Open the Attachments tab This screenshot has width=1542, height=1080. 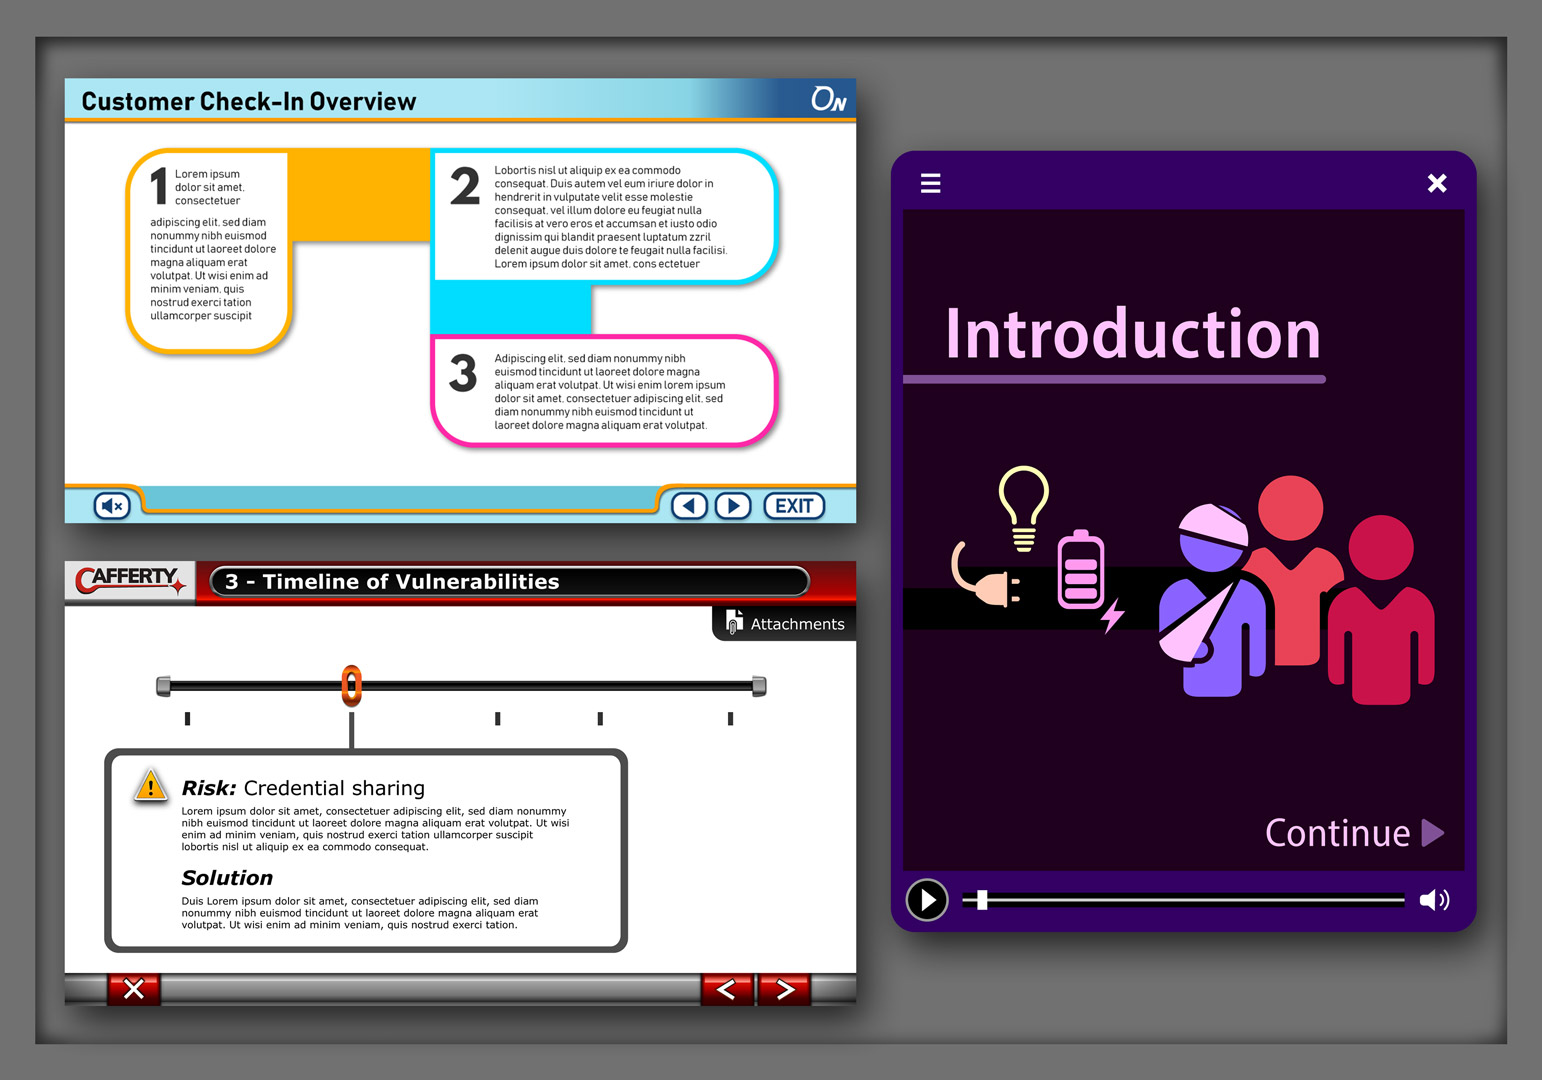(786, 624)
